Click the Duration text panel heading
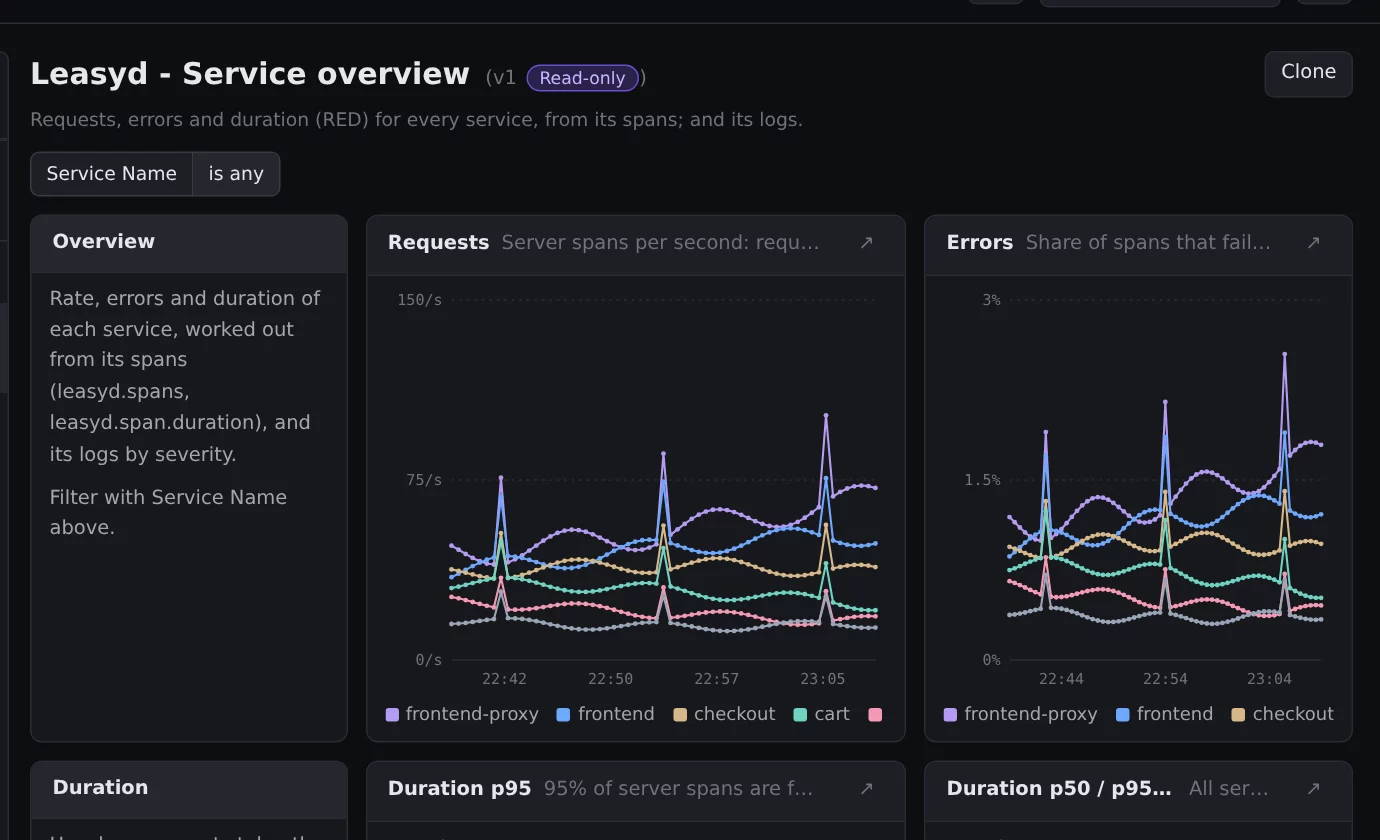The image size is (1380, 840). (x=100, y=788)
